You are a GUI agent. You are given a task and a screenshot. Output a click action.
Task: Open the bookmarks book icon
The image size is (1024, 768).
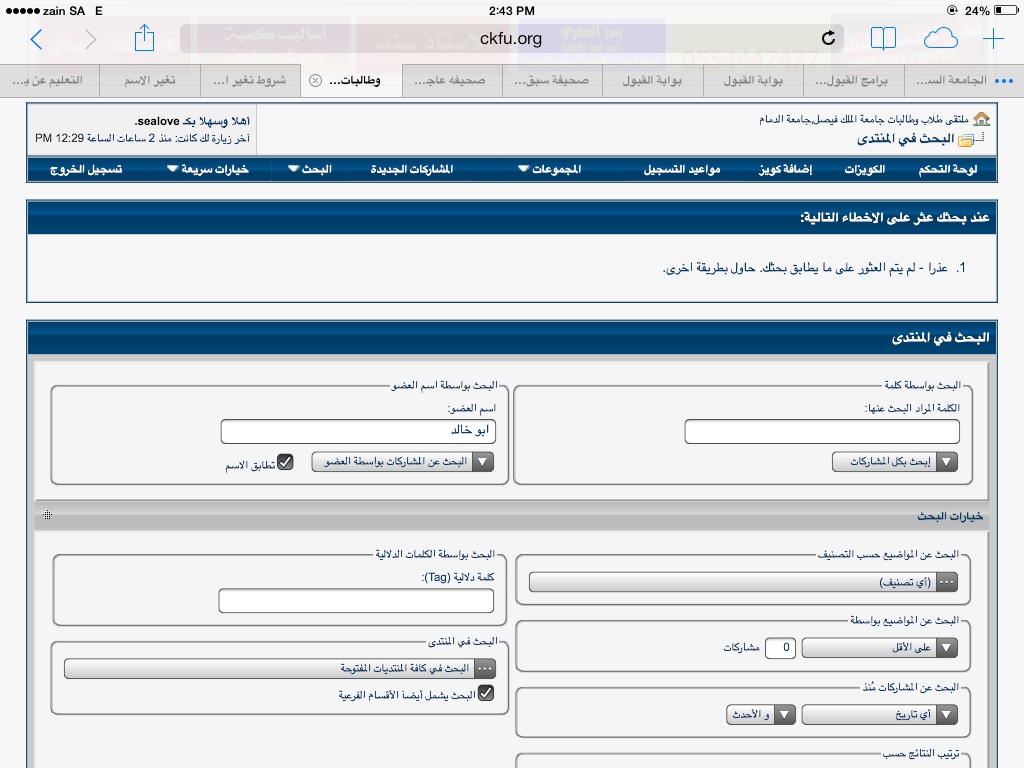pos(883,39)
